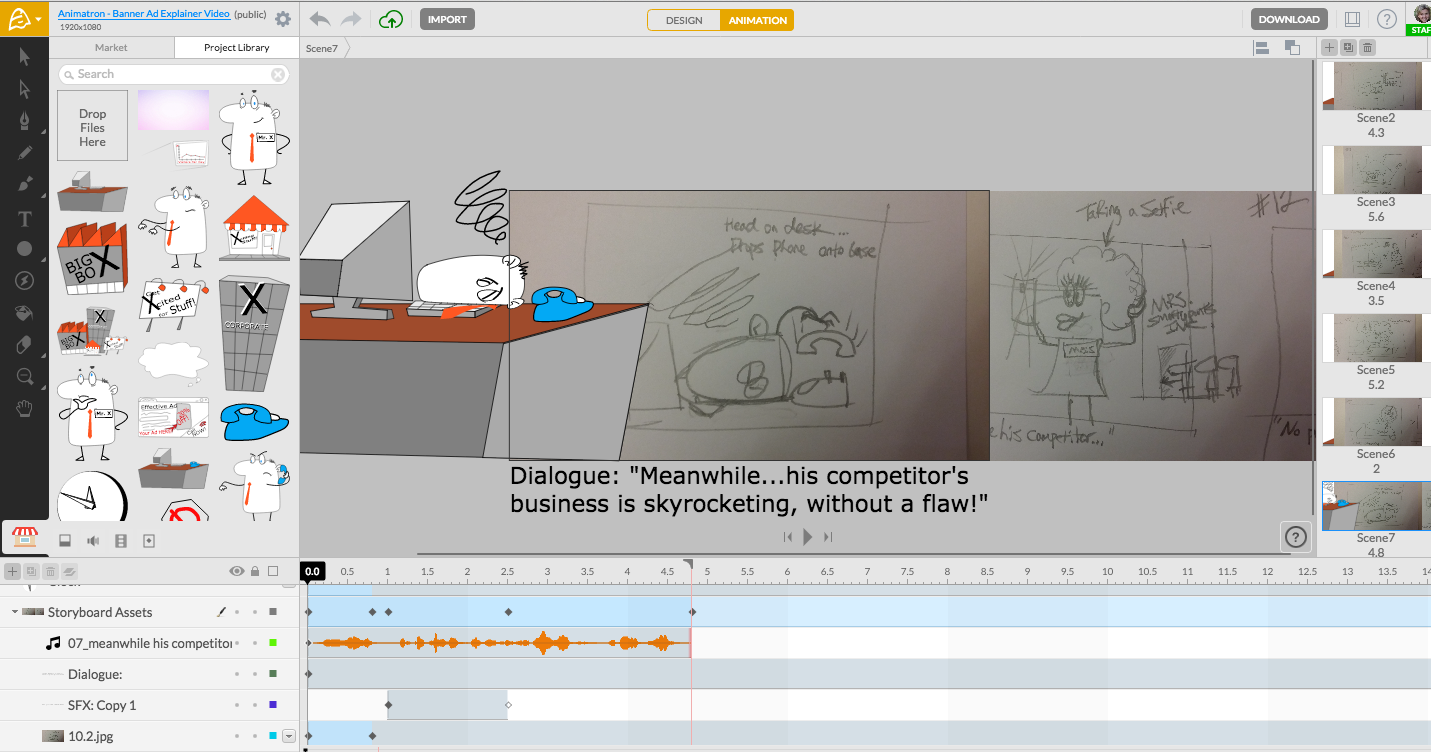The height and width of the screenshot is (752, 1431).
Task: Open the video library filmstrip icon
Action: point(121,541)
